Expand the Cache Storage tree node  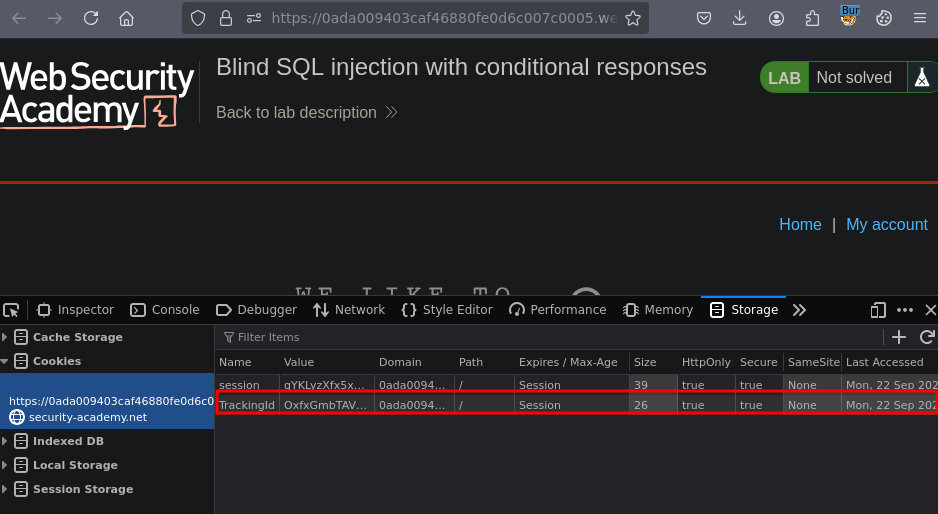pos(5,337)
